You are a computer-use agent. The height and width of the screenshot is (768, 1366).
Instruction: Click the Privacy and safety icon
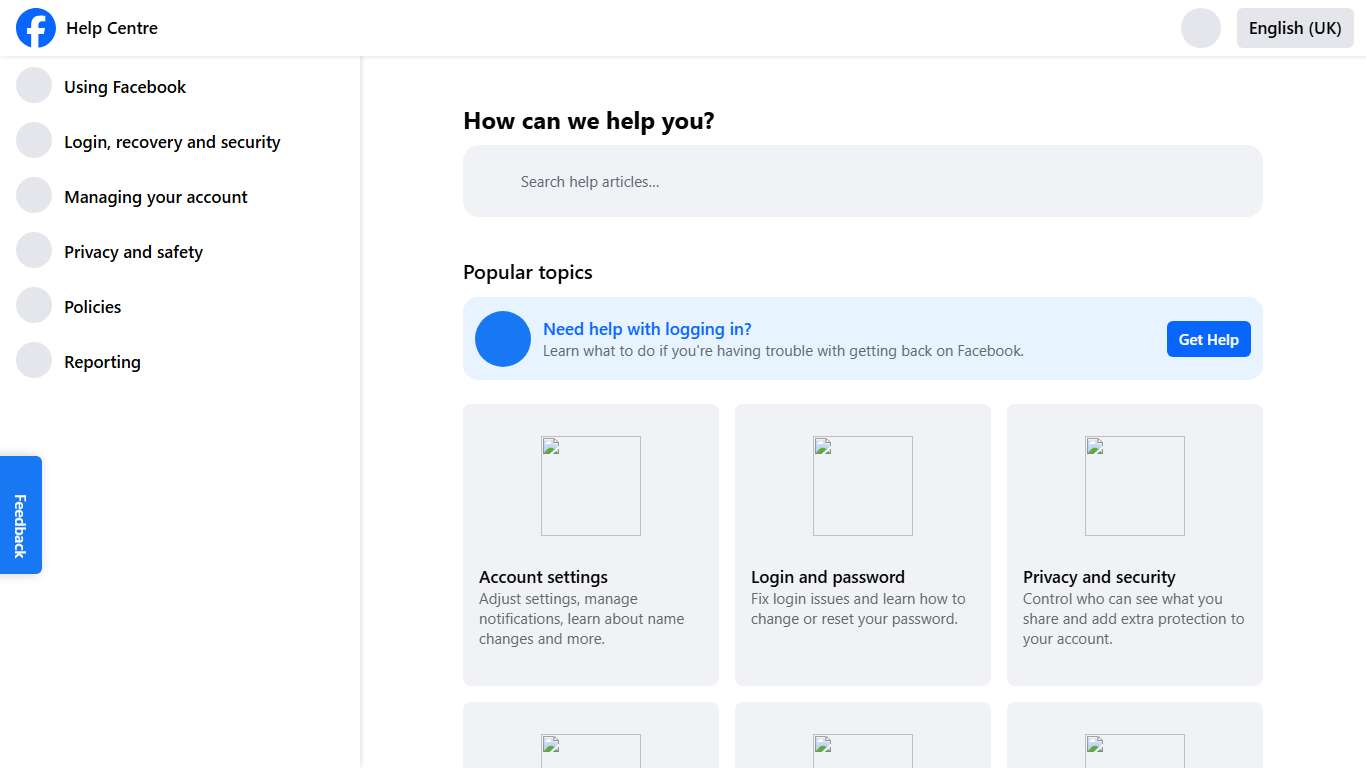(x=33, y=250)
